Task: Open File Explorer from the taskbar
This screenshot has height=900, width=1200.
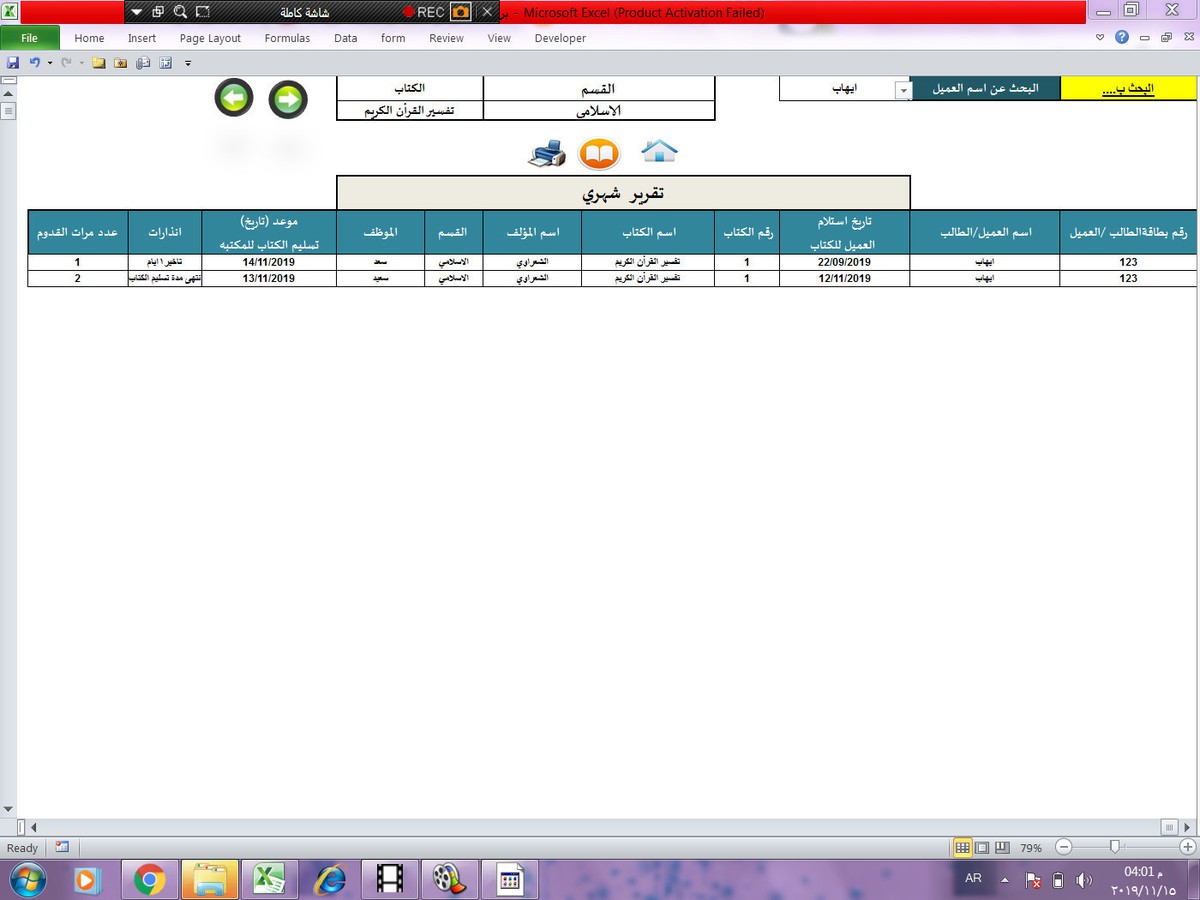Action: (x=210, y=880)
